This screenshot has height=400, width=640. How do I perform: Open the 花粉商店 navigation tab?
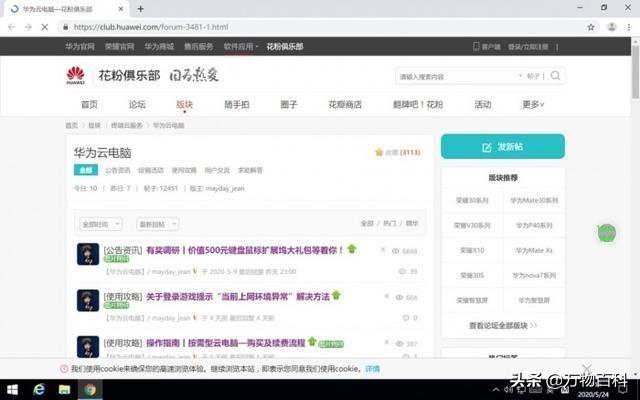(345, 104)
